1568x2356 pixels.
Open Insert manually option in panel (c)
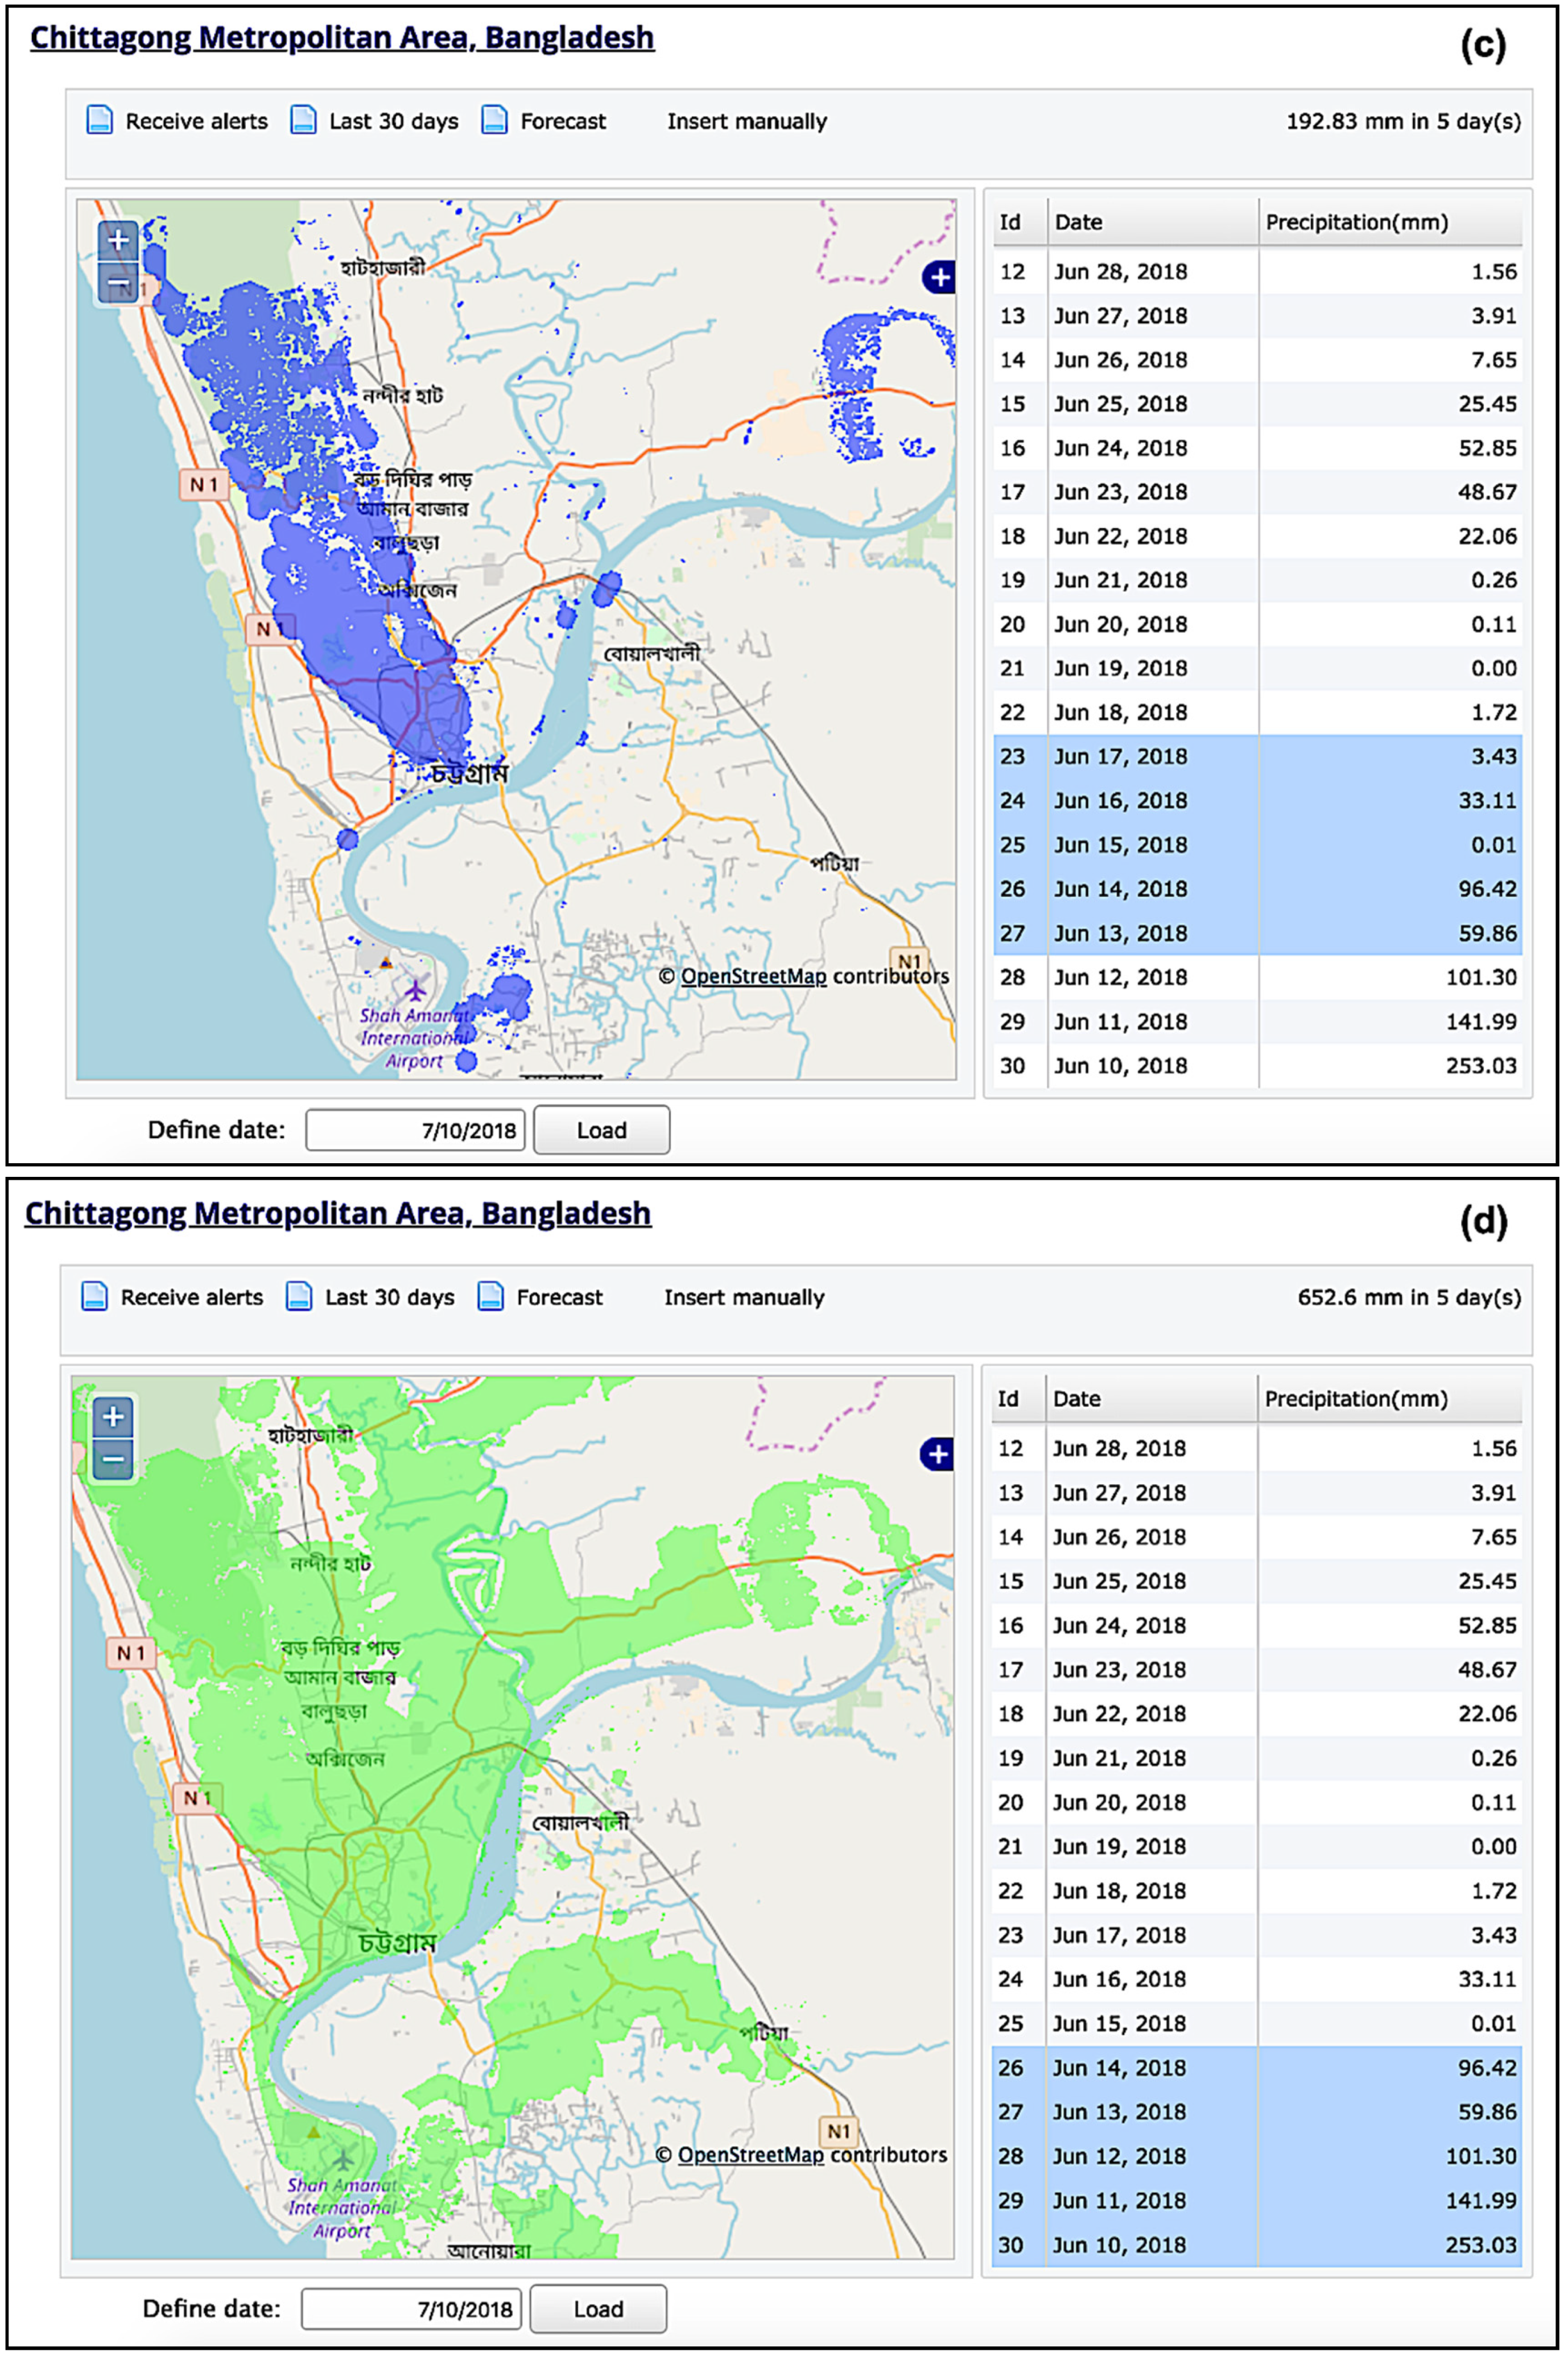tap(747, 122)
